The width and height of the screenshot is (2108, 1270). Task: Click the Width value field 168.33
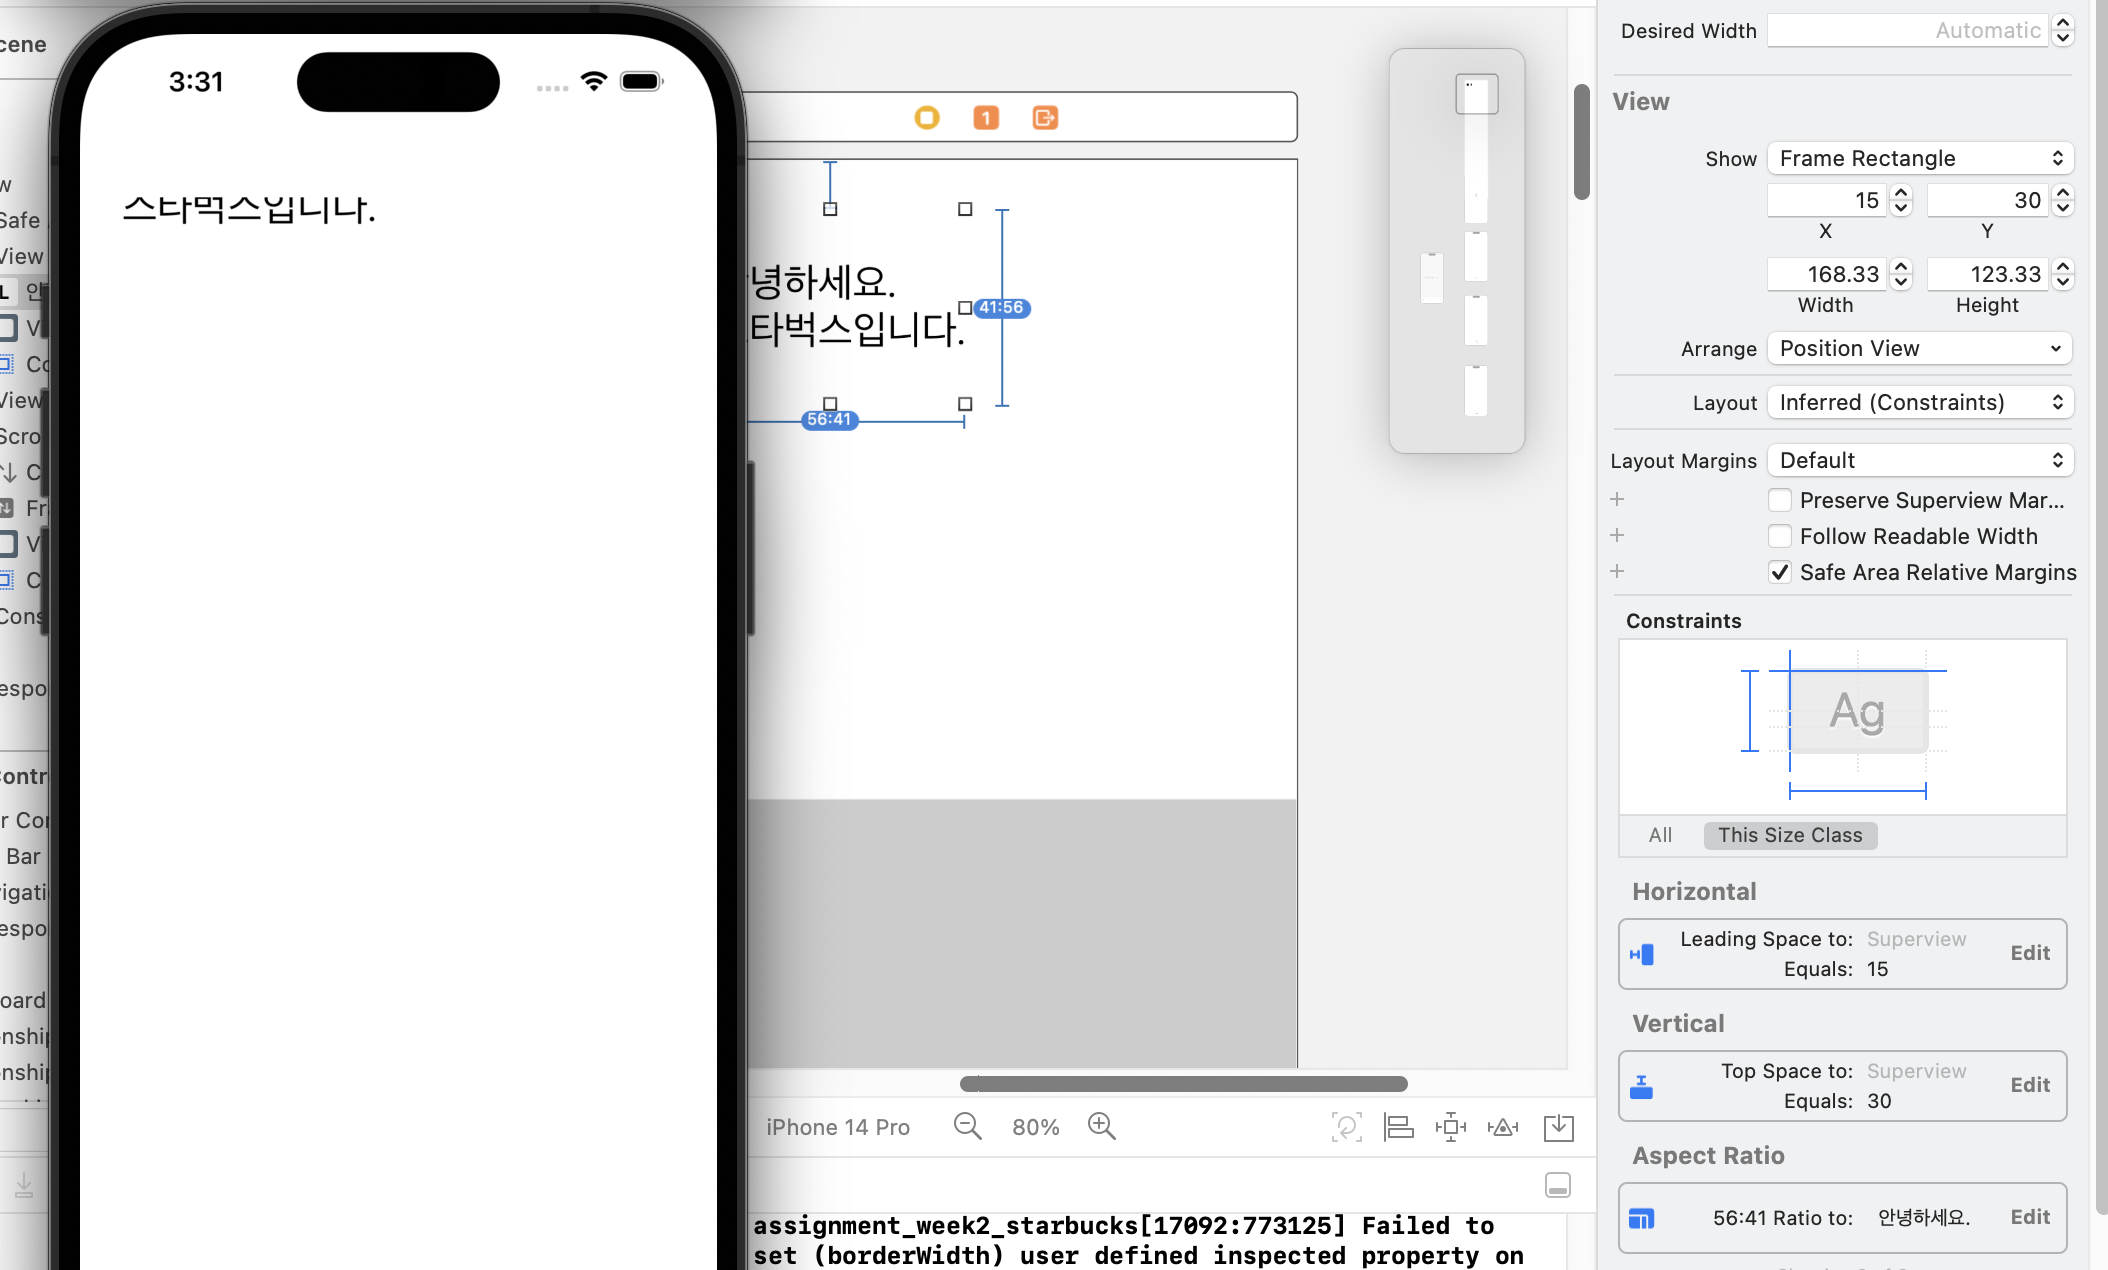1826,274
